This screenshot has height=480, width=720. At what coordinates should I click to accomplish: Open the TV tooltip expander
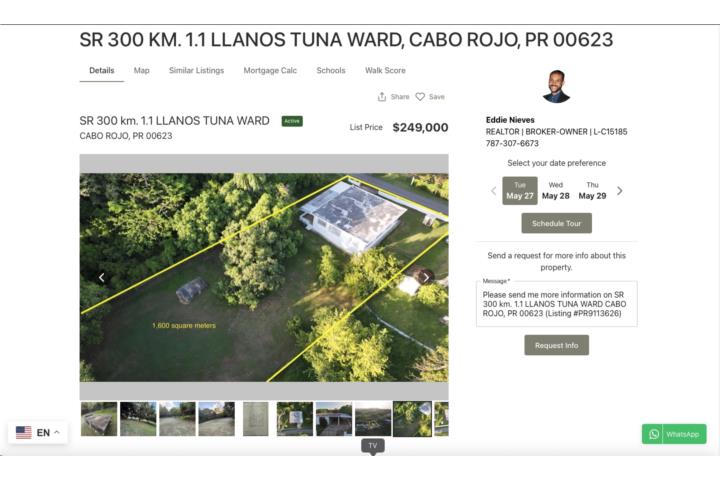pos(373,446)
